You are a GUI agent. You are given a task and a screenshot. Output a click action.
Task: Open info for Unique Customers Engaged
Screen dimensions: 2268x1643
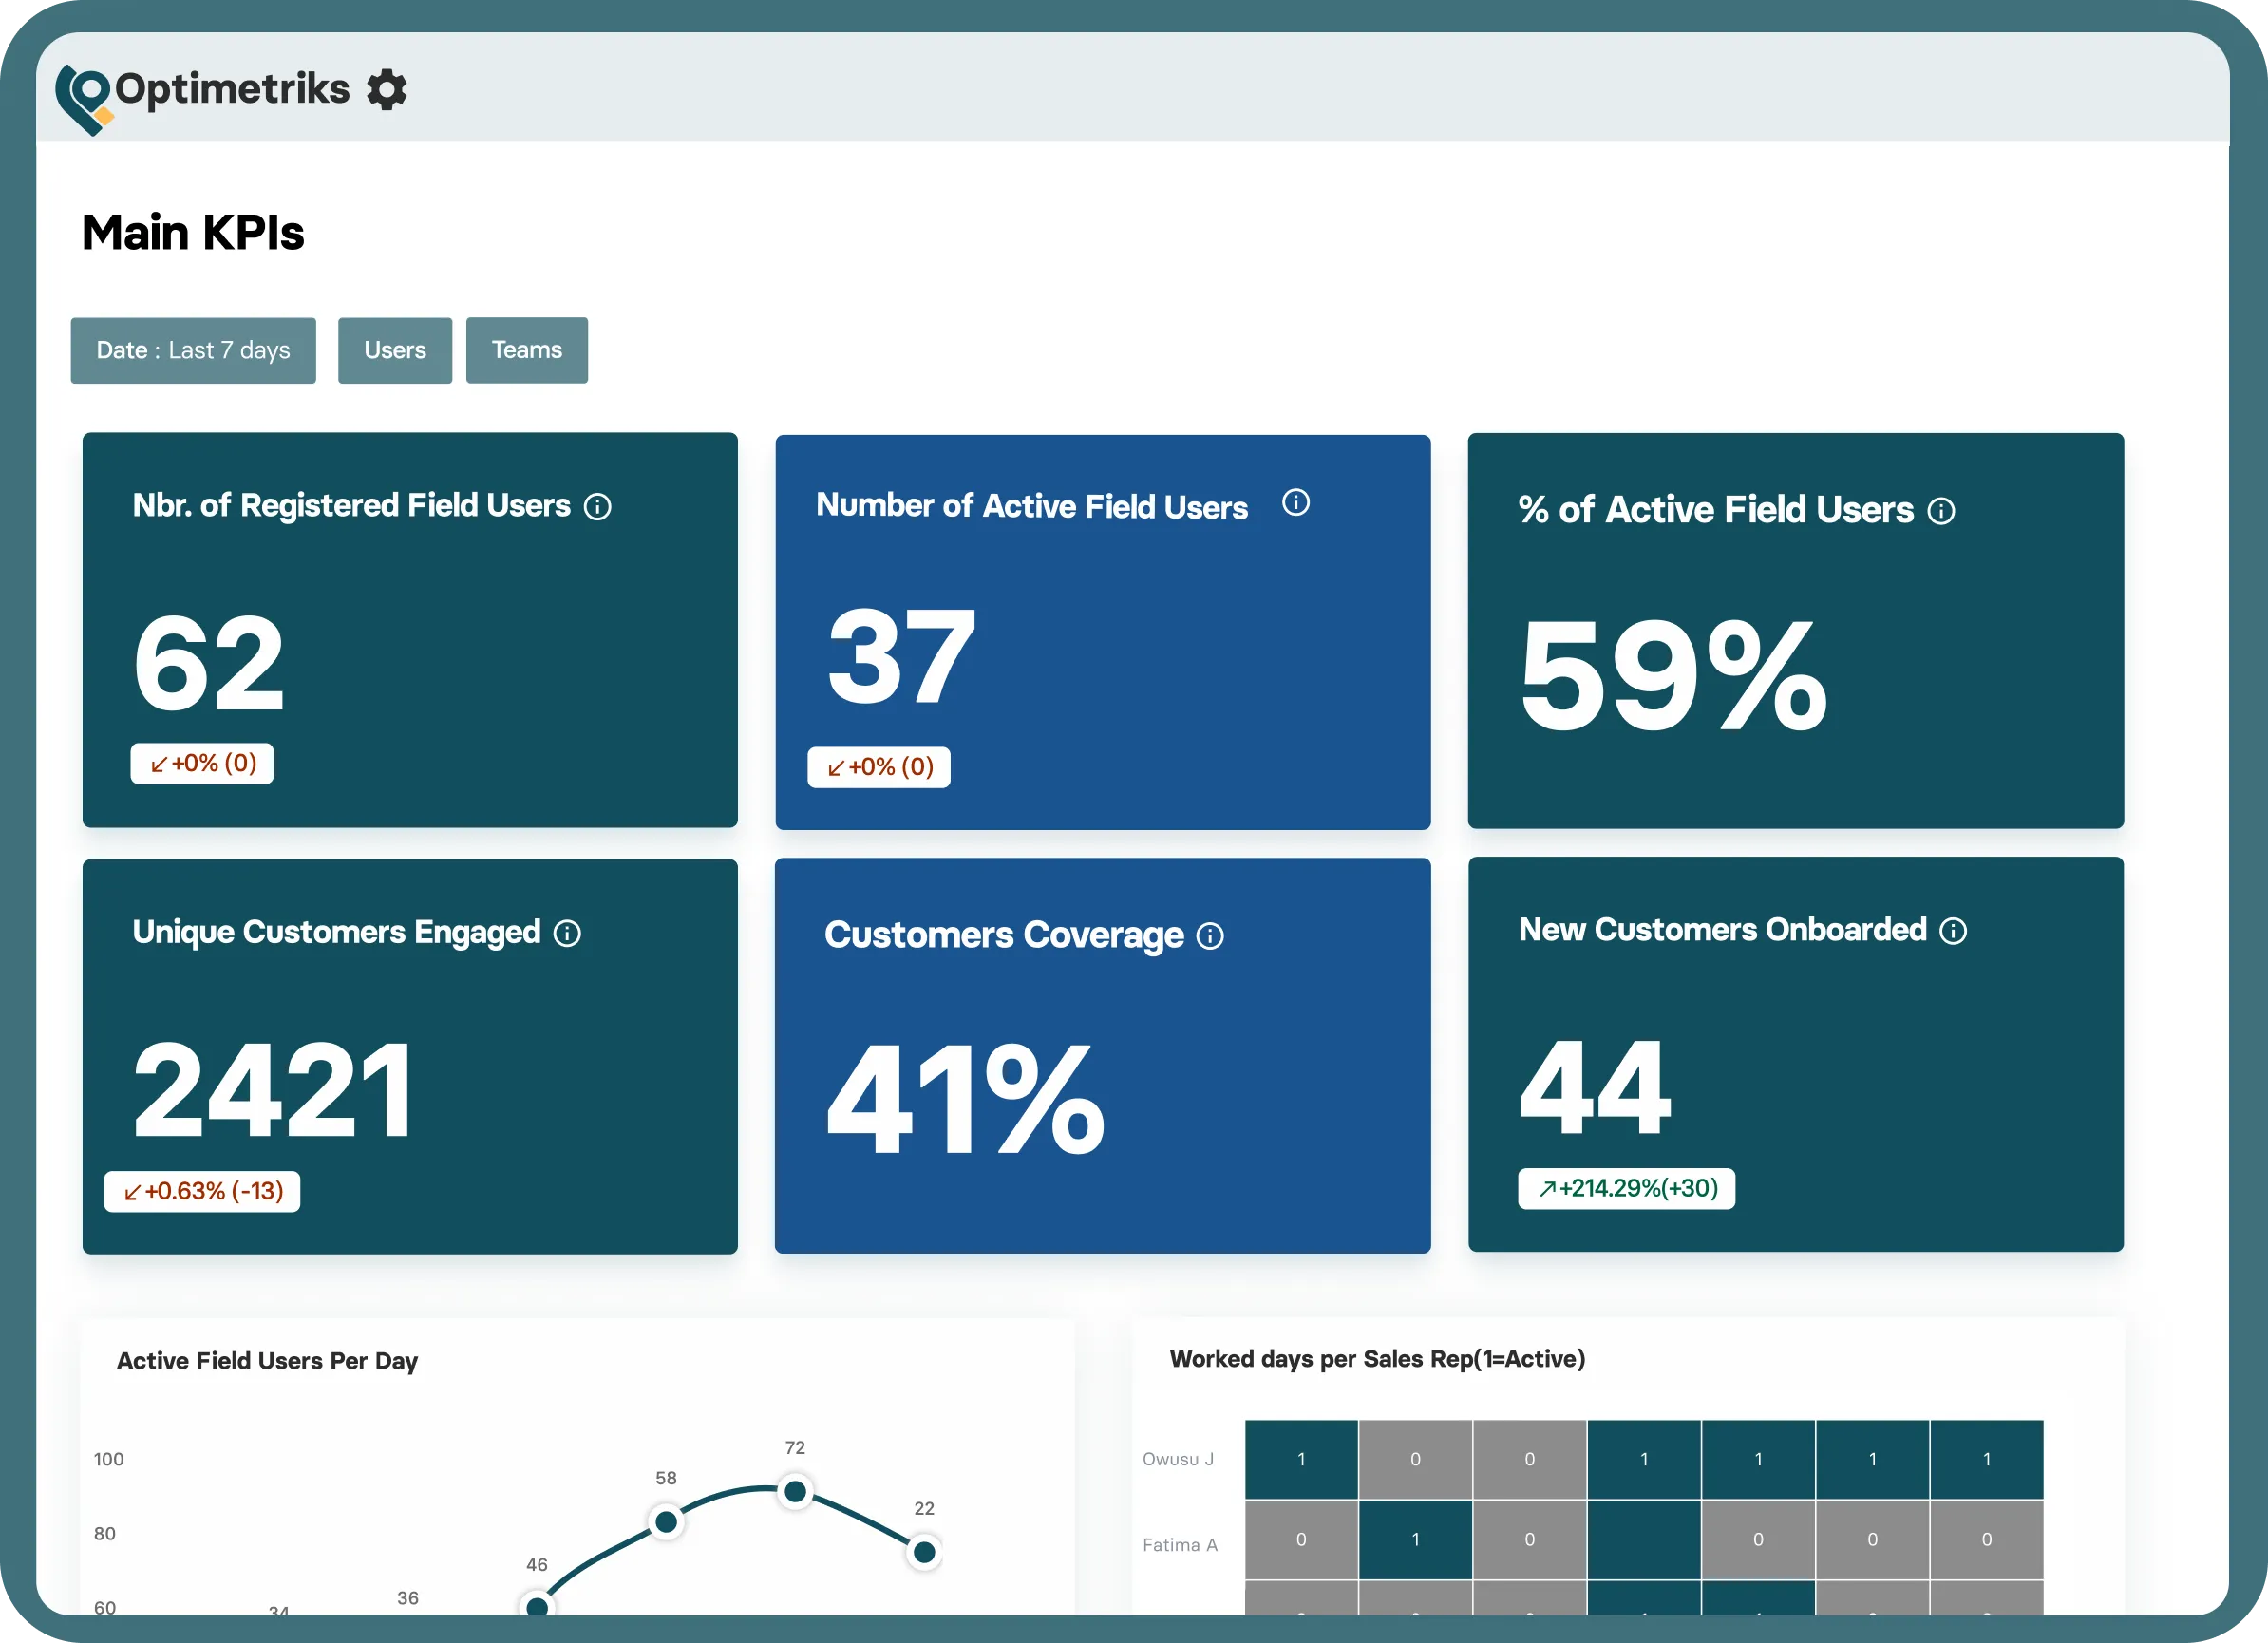click(567, 933)
